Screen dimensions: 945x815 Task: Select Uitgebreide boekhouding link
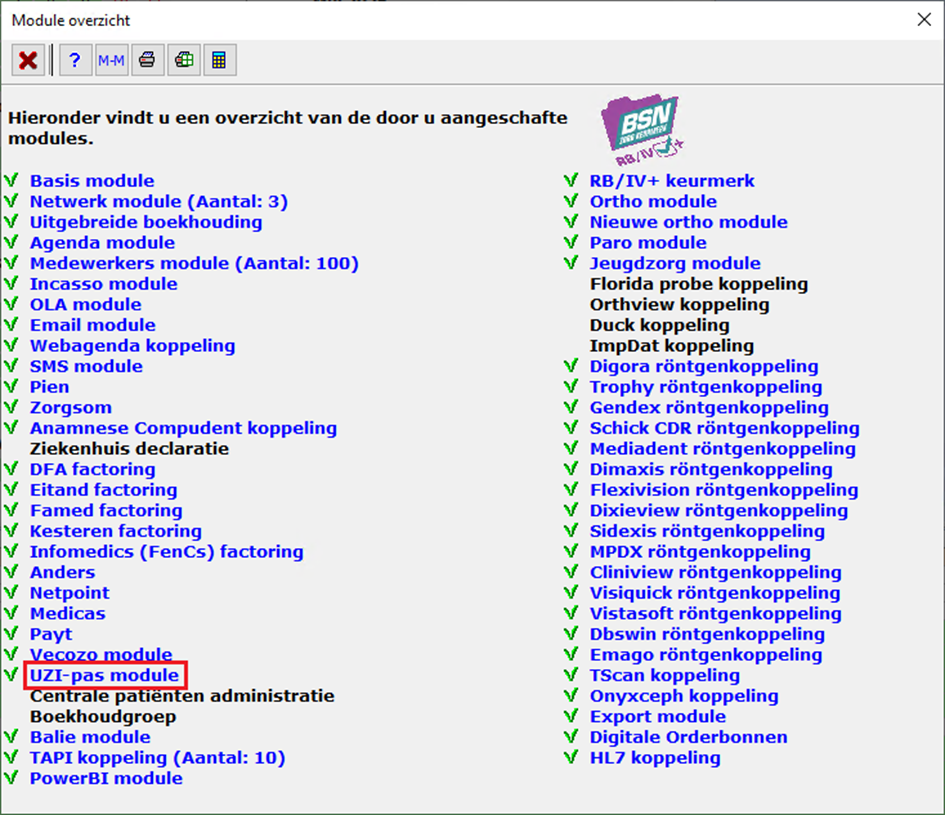tap(146, 222)
